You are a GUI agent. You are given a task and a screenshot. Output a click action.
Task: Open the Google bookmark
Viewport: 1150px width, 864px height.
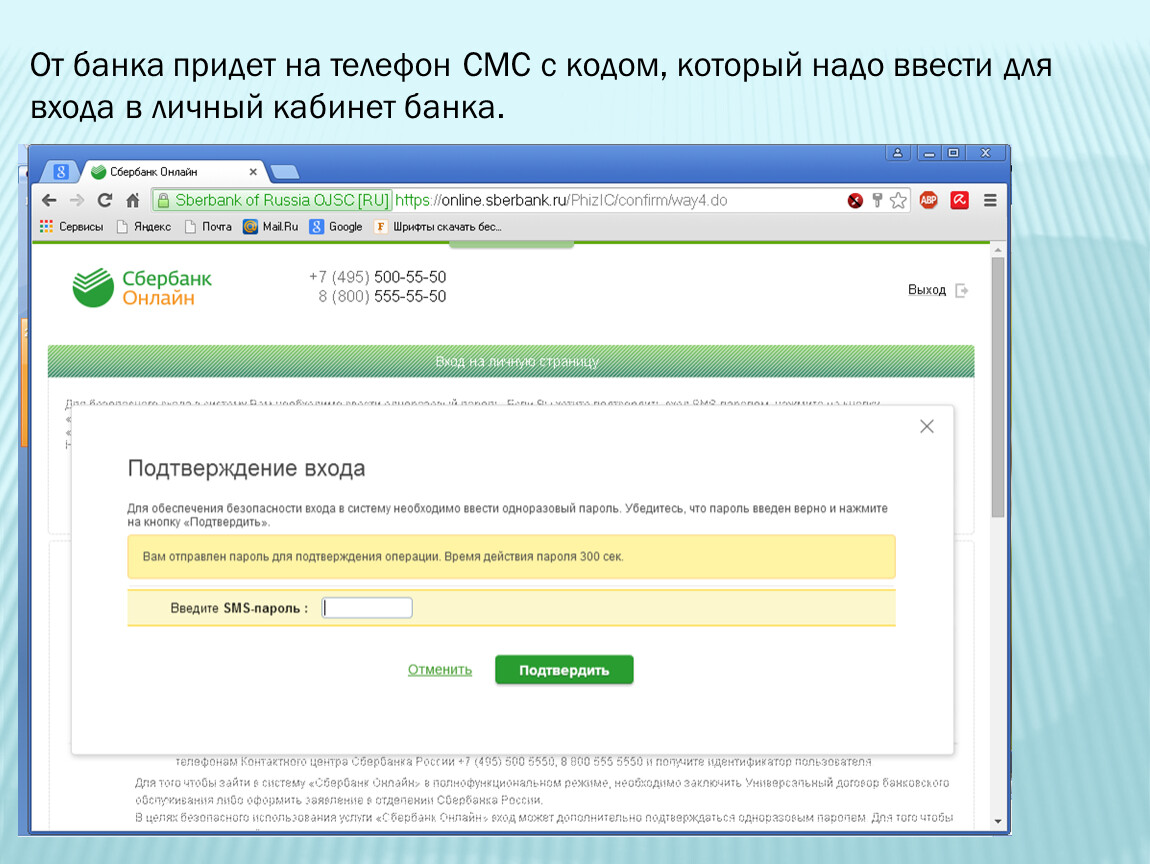coord(336,227)
